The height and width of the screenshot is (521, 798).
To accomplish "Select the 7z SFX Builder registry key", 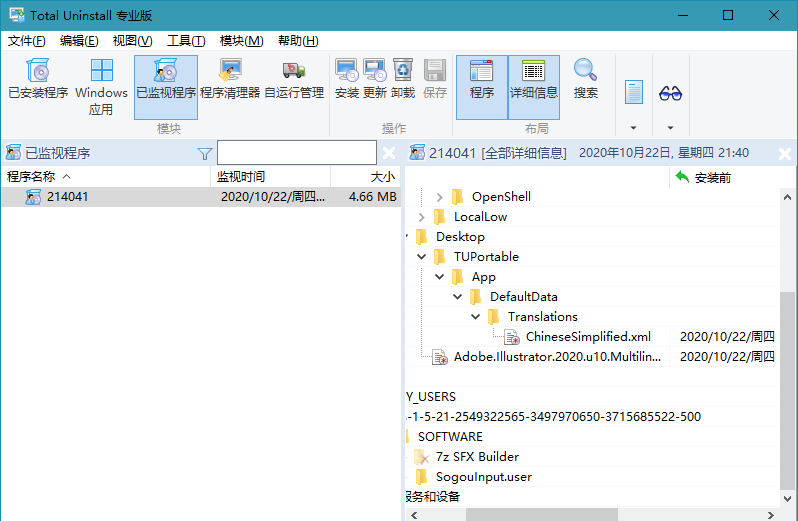I will tap(477, 457).
